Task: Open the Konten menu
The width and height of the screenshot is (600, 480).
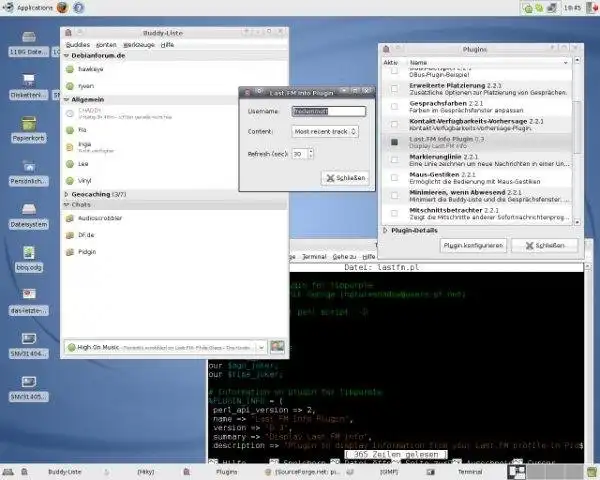Action: (106, 45)
